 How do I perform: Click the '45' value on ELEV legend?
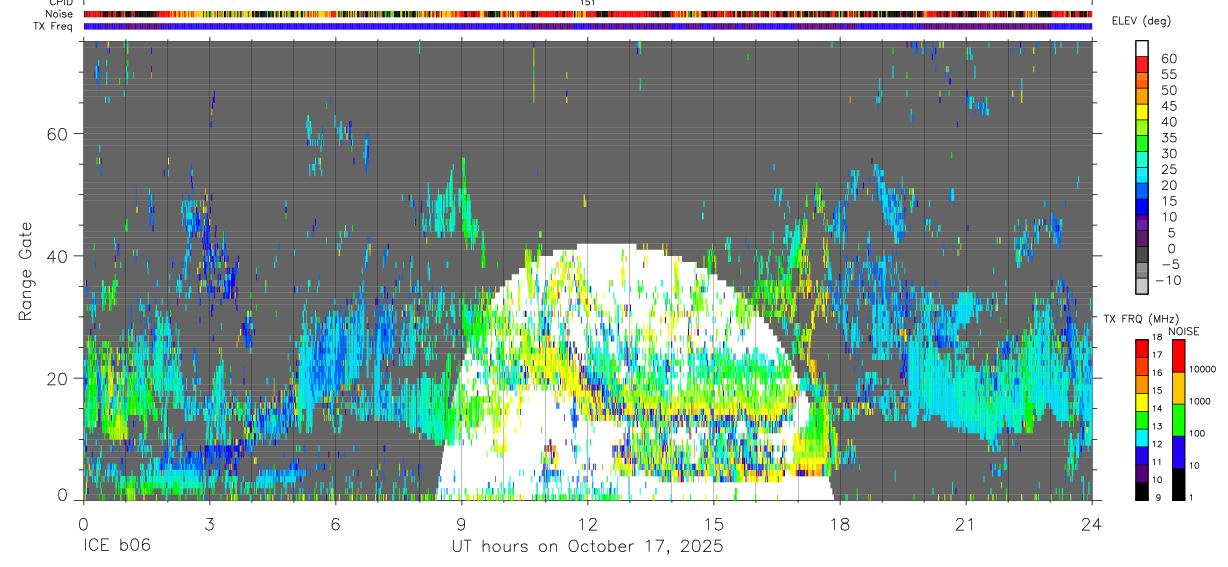click(x=1168, y=106)
